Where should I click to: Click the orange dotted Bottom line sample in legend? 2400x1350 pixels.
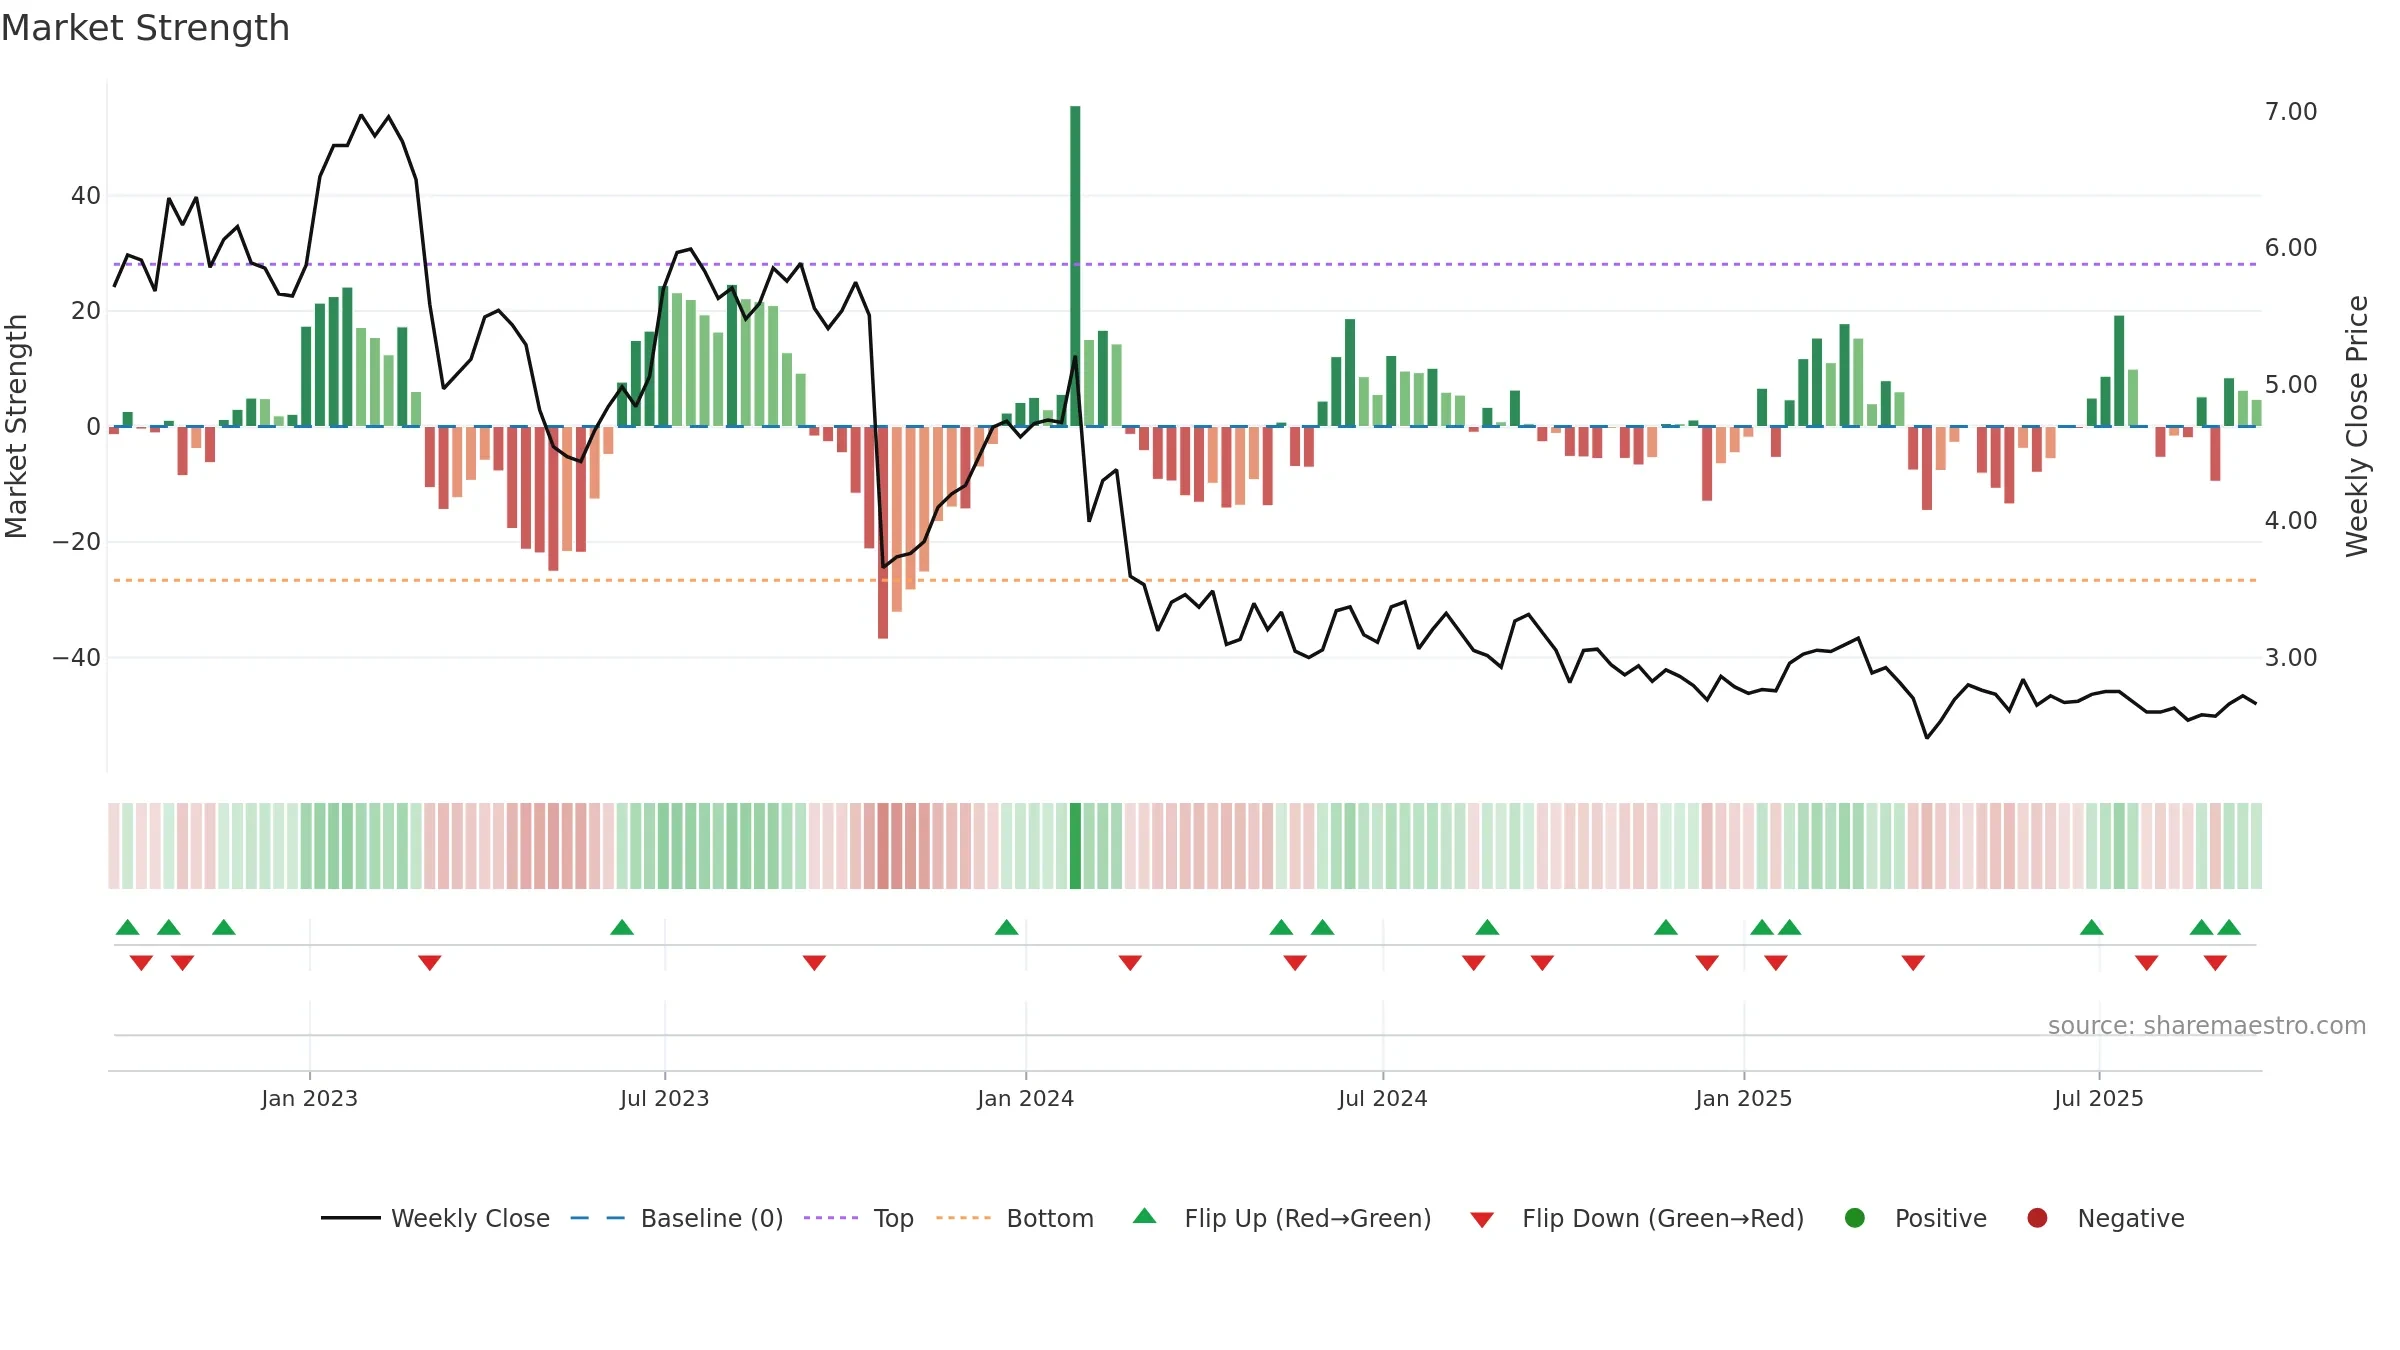[964, 1218]
